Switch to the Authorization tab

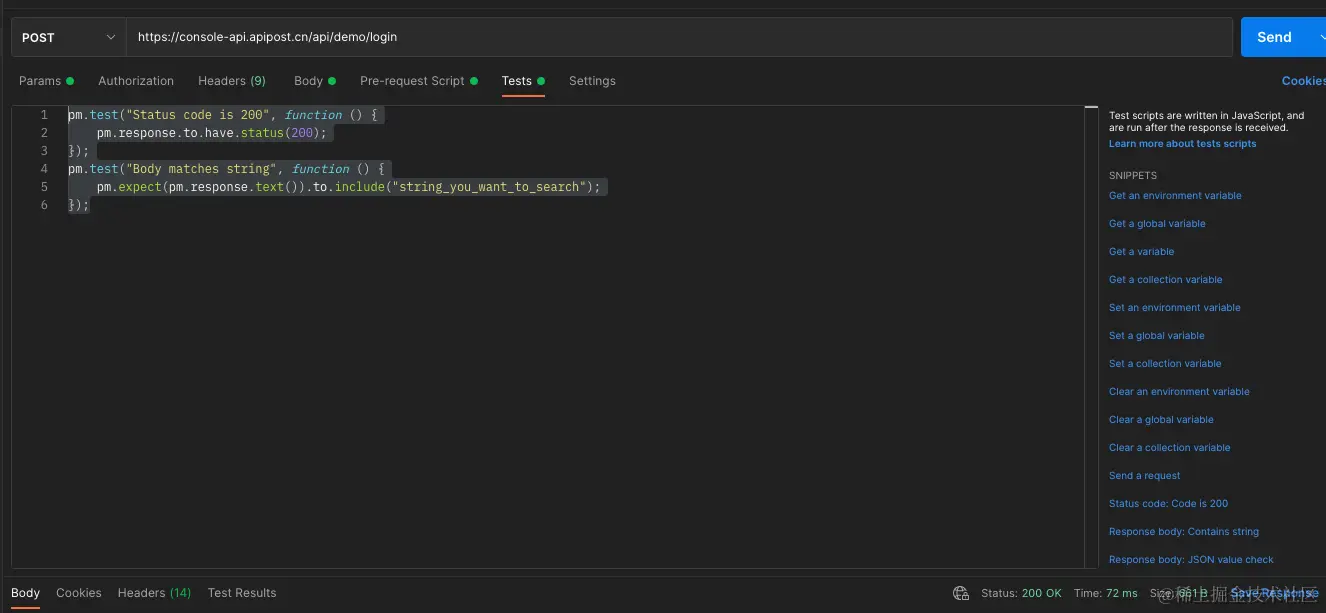tap(136, 81)
